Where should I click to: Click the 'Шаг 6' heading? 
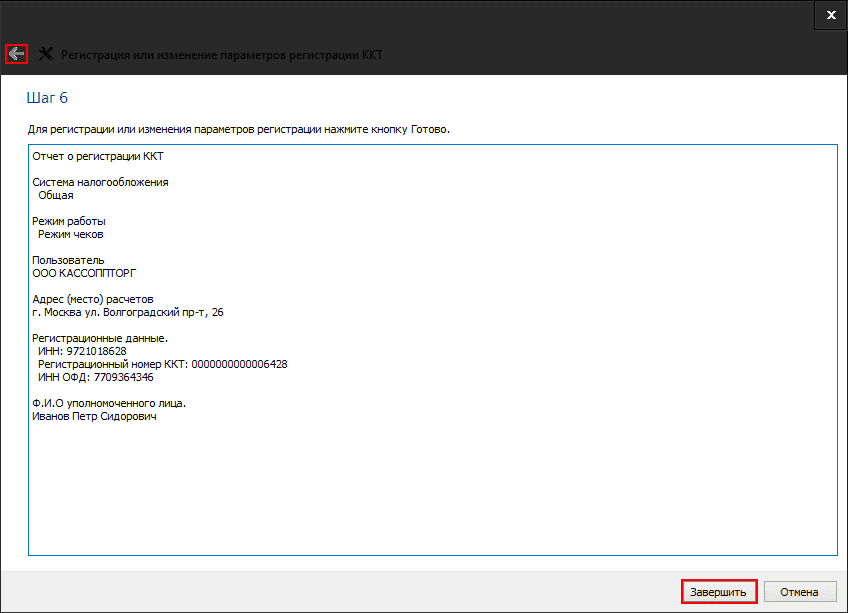[x=47, y=98]
